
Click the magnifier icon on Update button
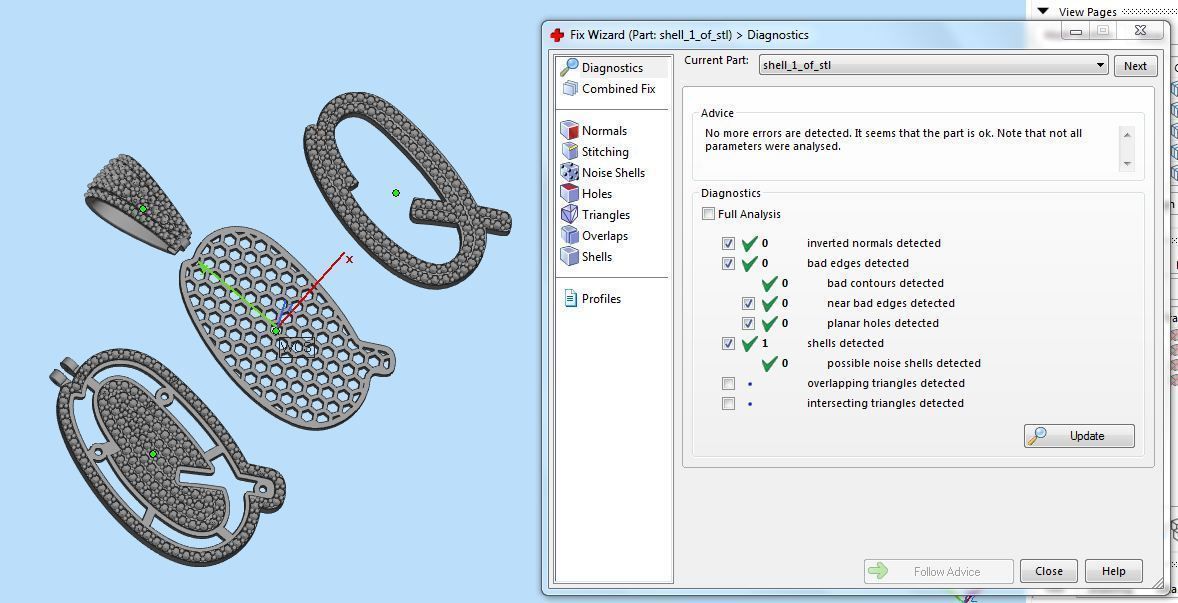tap(1038, 436)
